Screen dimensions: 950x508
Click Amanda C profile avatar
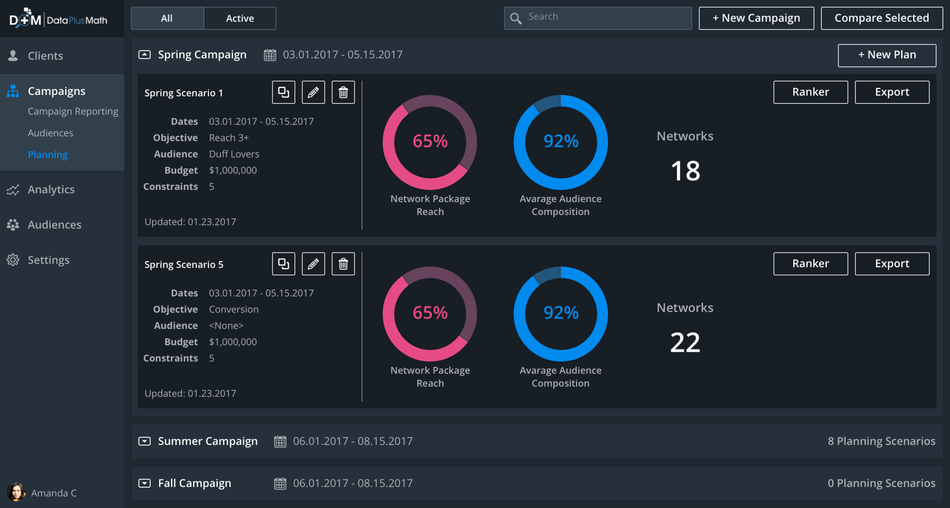pyautogui.click(x=16, y=492)
